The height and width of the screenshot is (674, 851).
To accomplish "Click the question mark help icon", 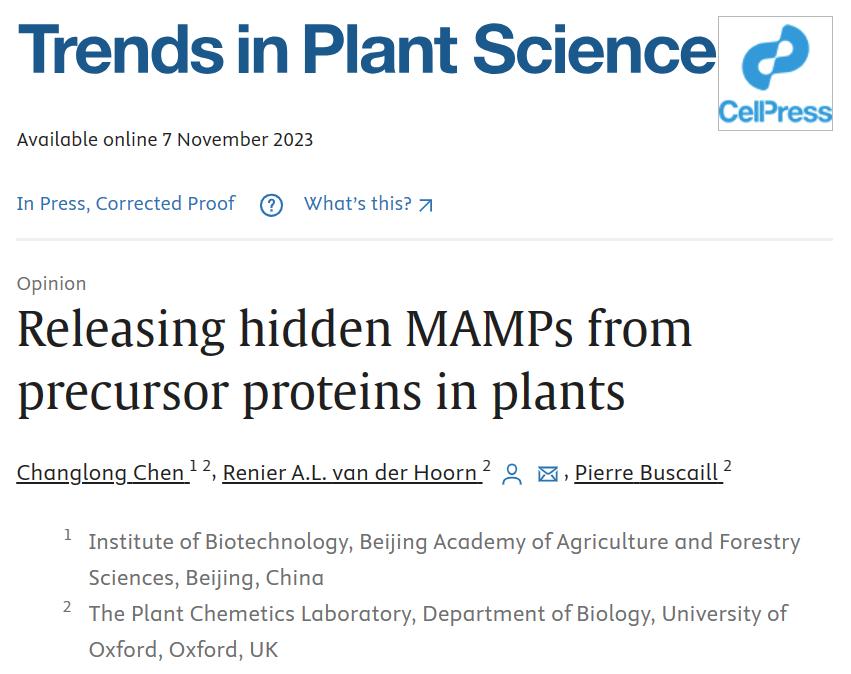I will 271,205.
